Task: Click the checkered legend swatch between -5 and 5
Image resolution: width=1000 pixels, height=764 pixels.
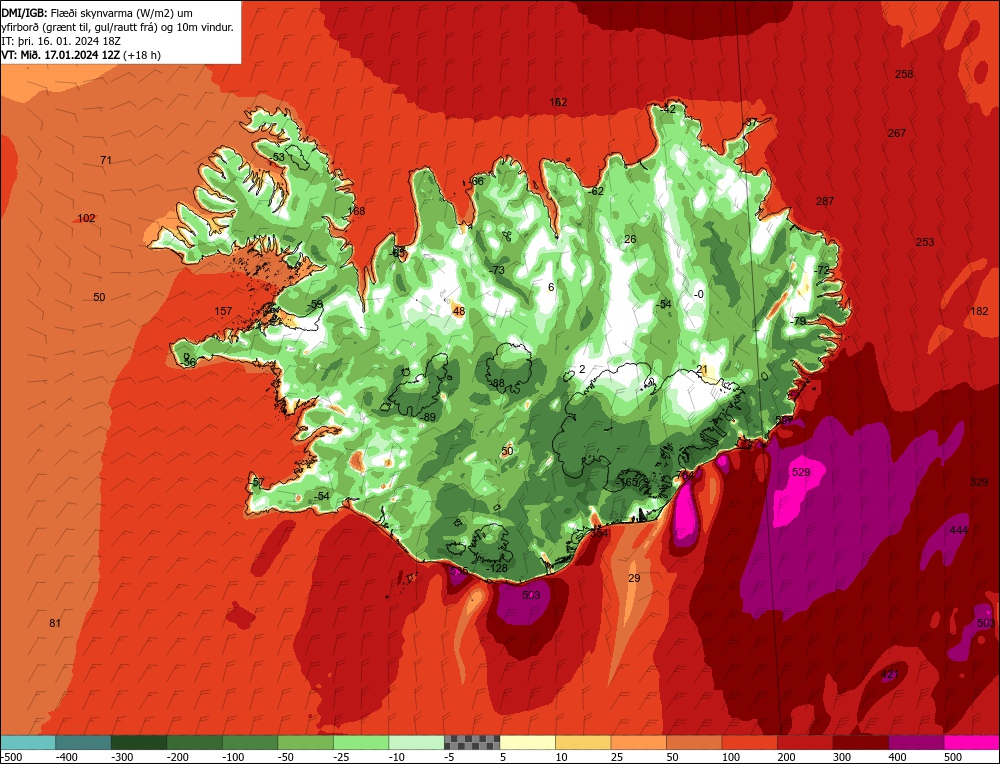Action: (473, 742)
